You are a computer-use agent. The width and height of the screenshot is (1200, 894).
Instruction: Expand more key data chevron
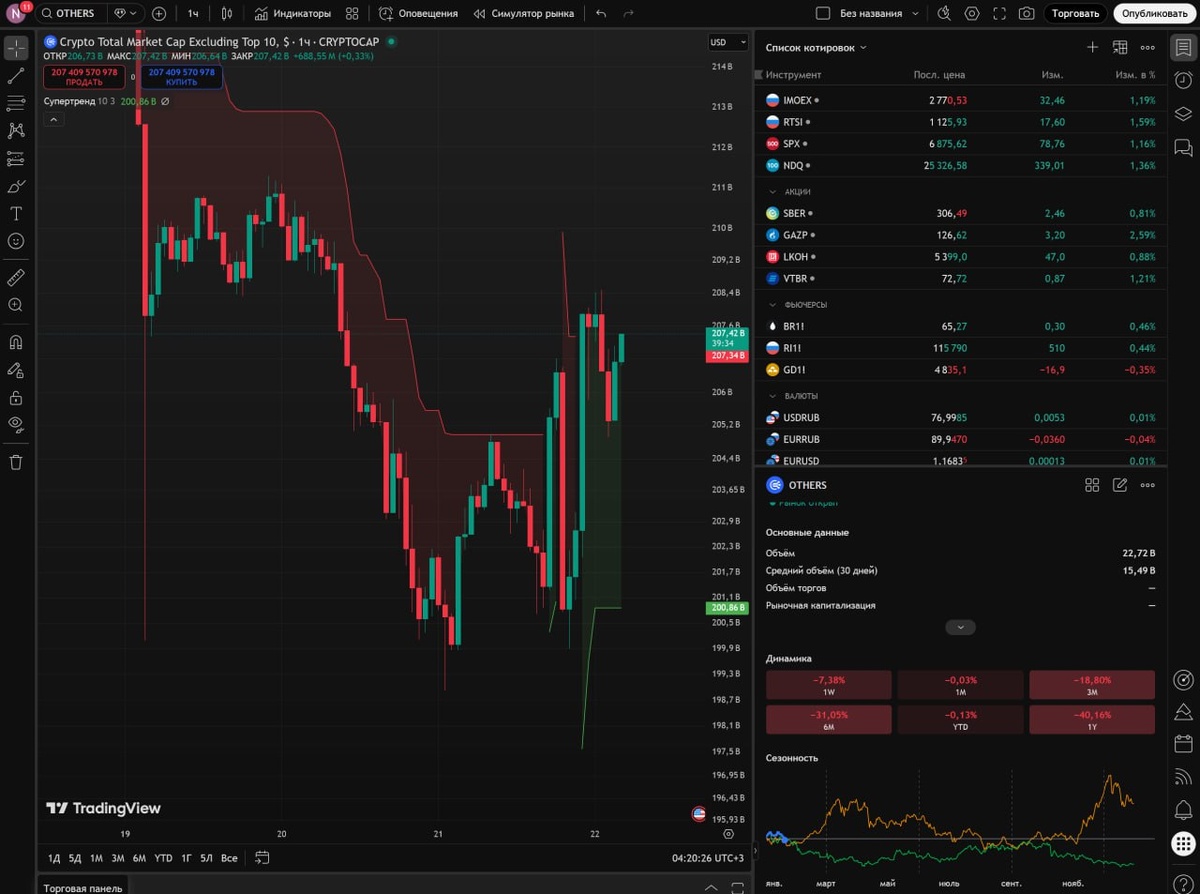click(x=960, y=627)
